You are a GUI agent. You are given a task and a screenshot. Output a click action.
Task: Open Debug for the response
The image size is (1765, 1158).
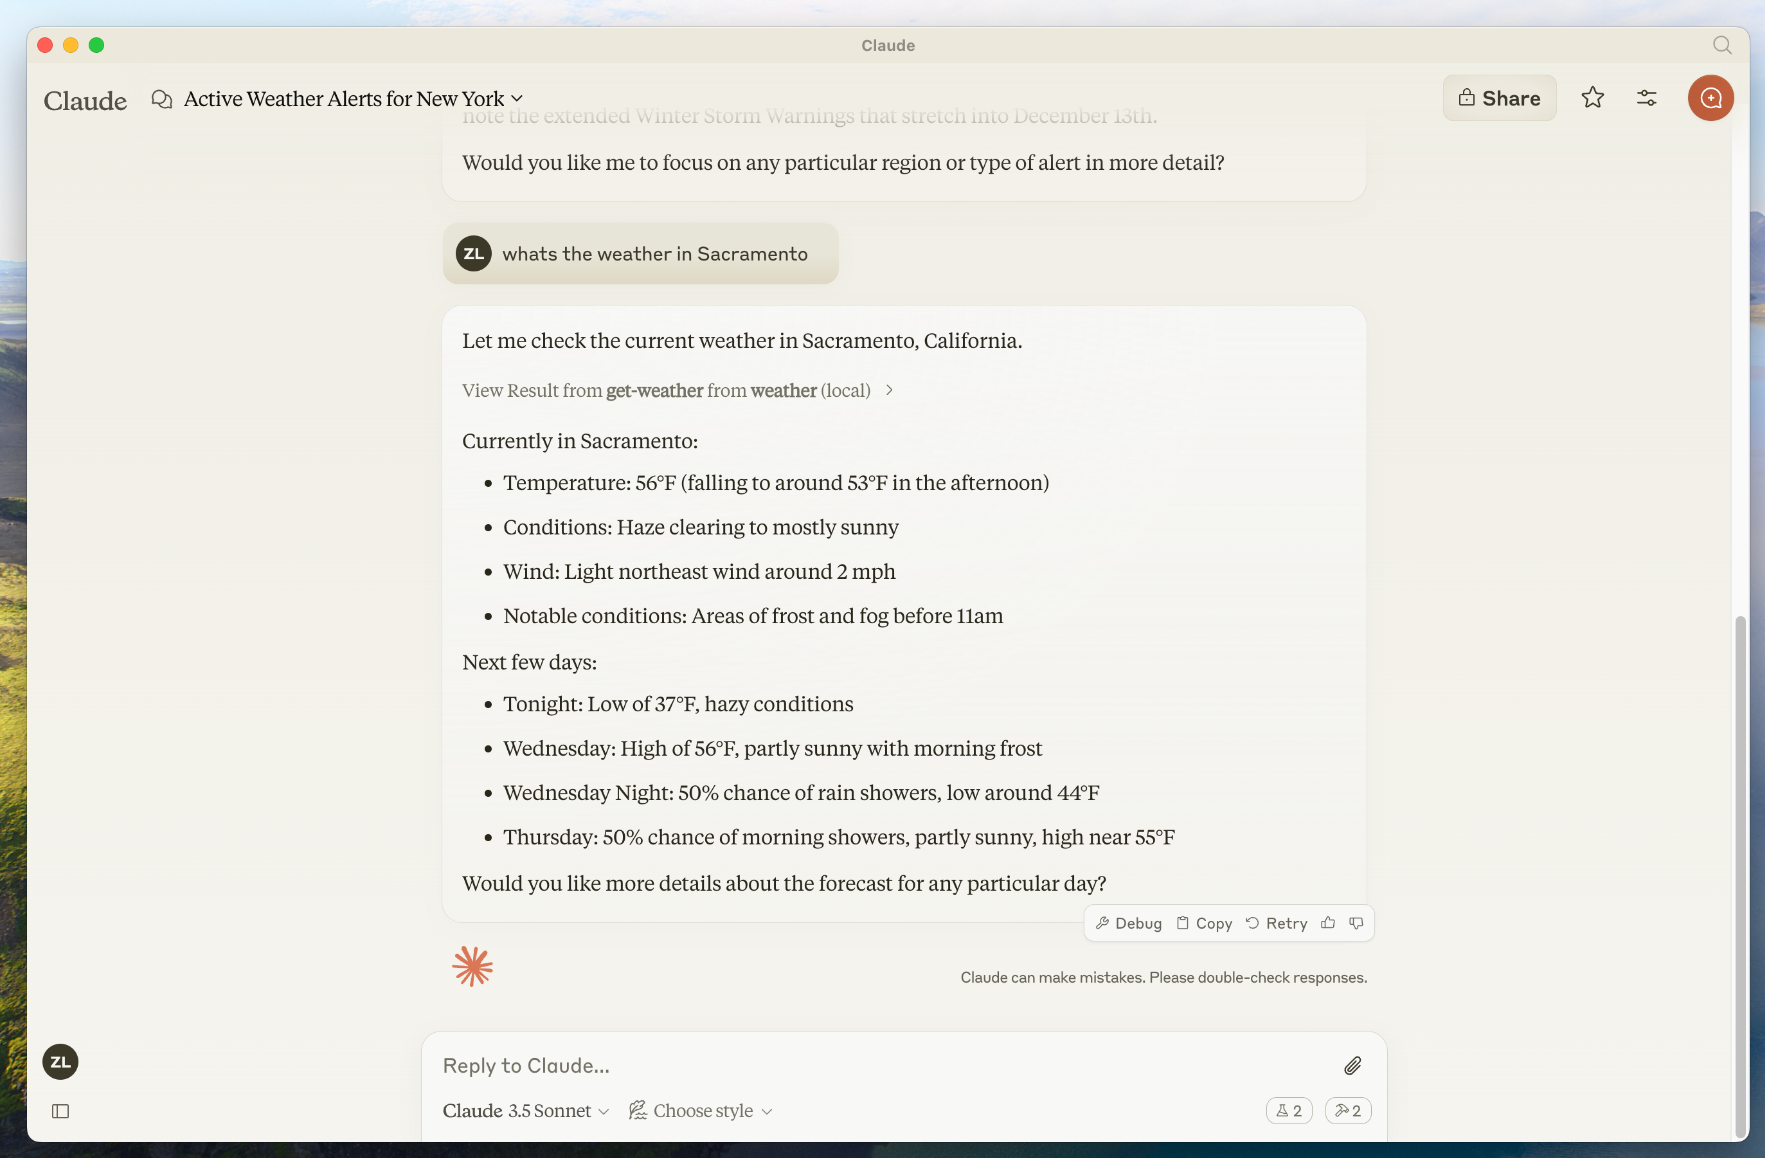(1129, 923)
